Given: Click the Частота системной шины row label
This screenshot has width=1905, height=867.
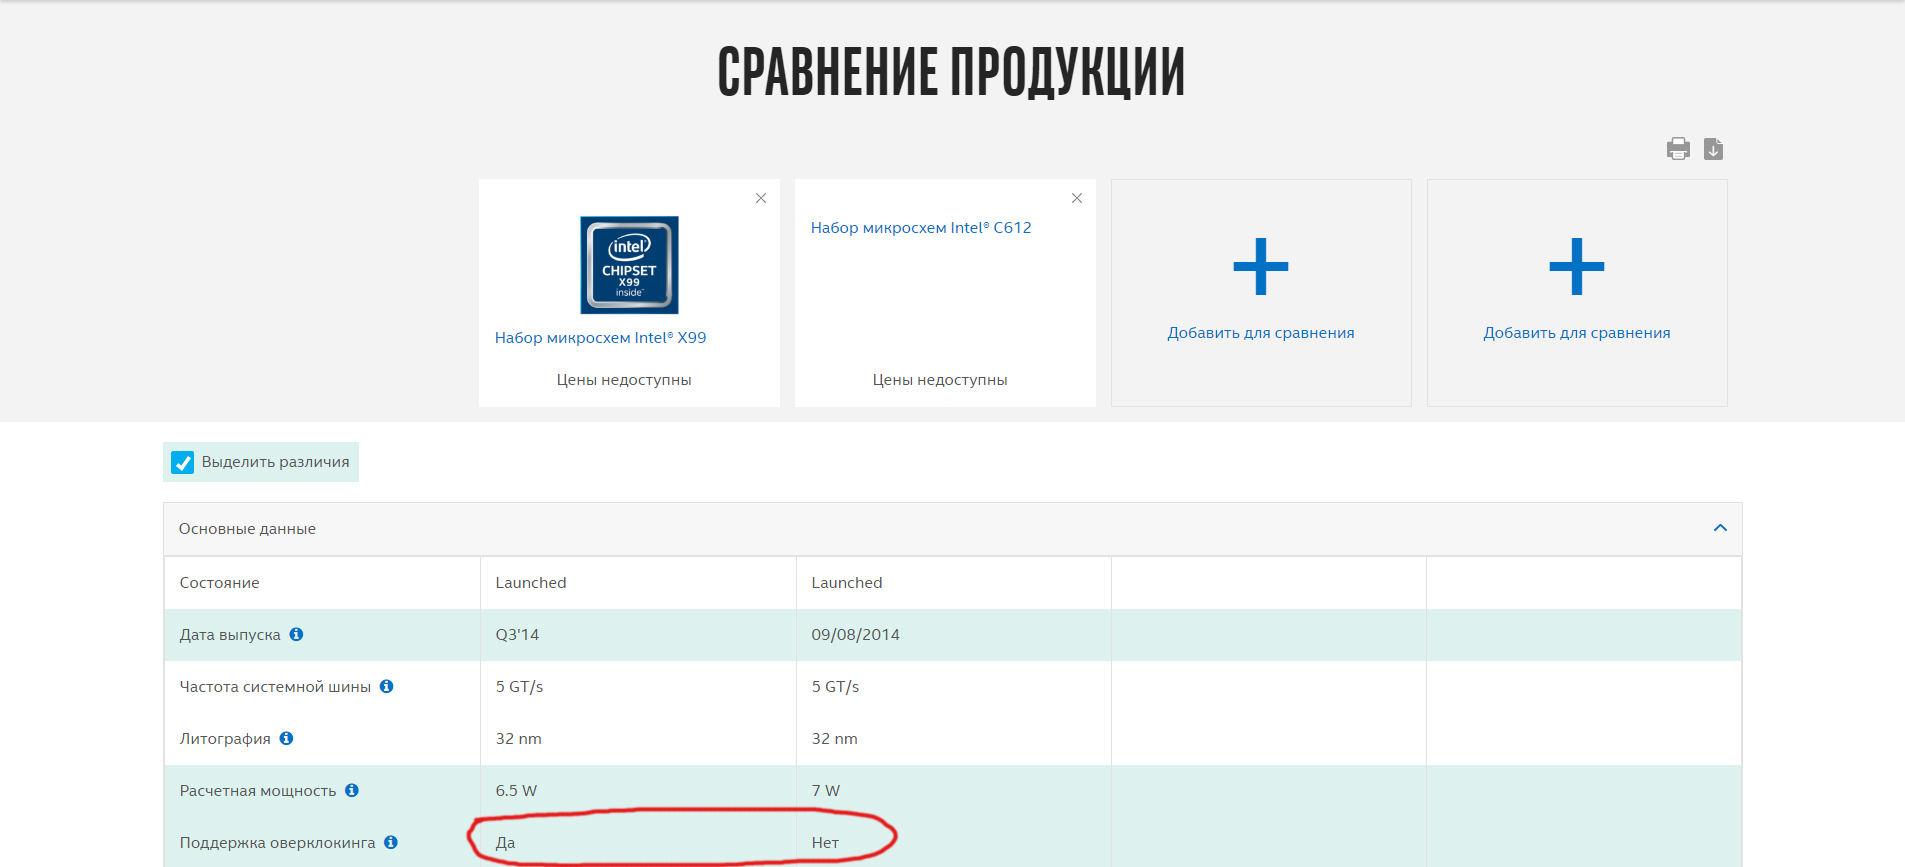Looking at the screenshot, I should click(275, 687).
